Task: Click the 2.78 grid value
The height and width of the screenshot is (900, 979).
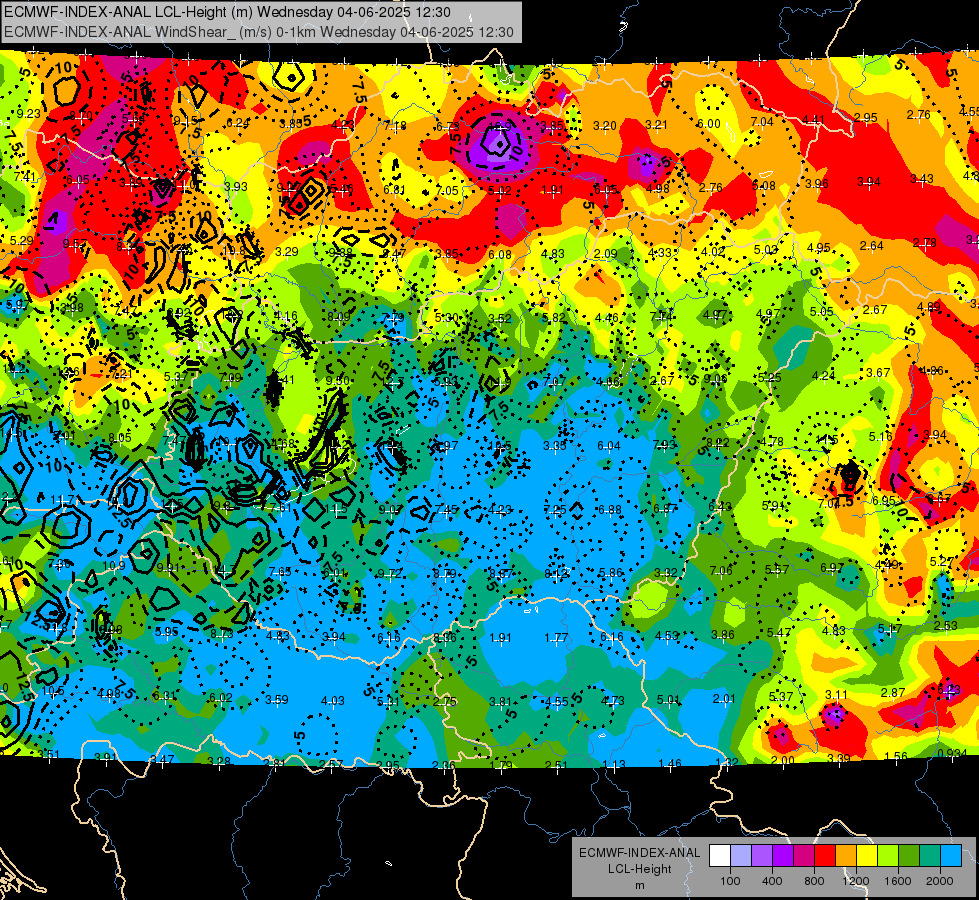Action: [924, 243]
